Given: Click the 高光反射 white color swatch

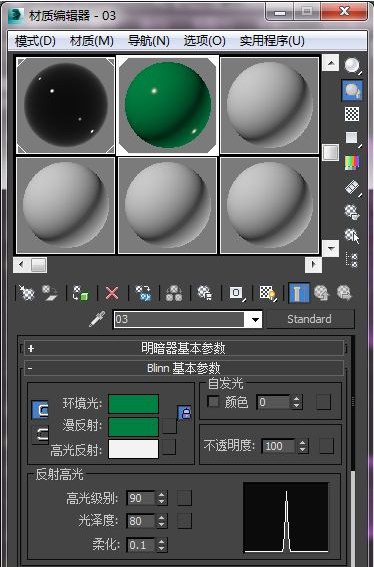Looking at the screenshot, I should [x=133, y=449].
